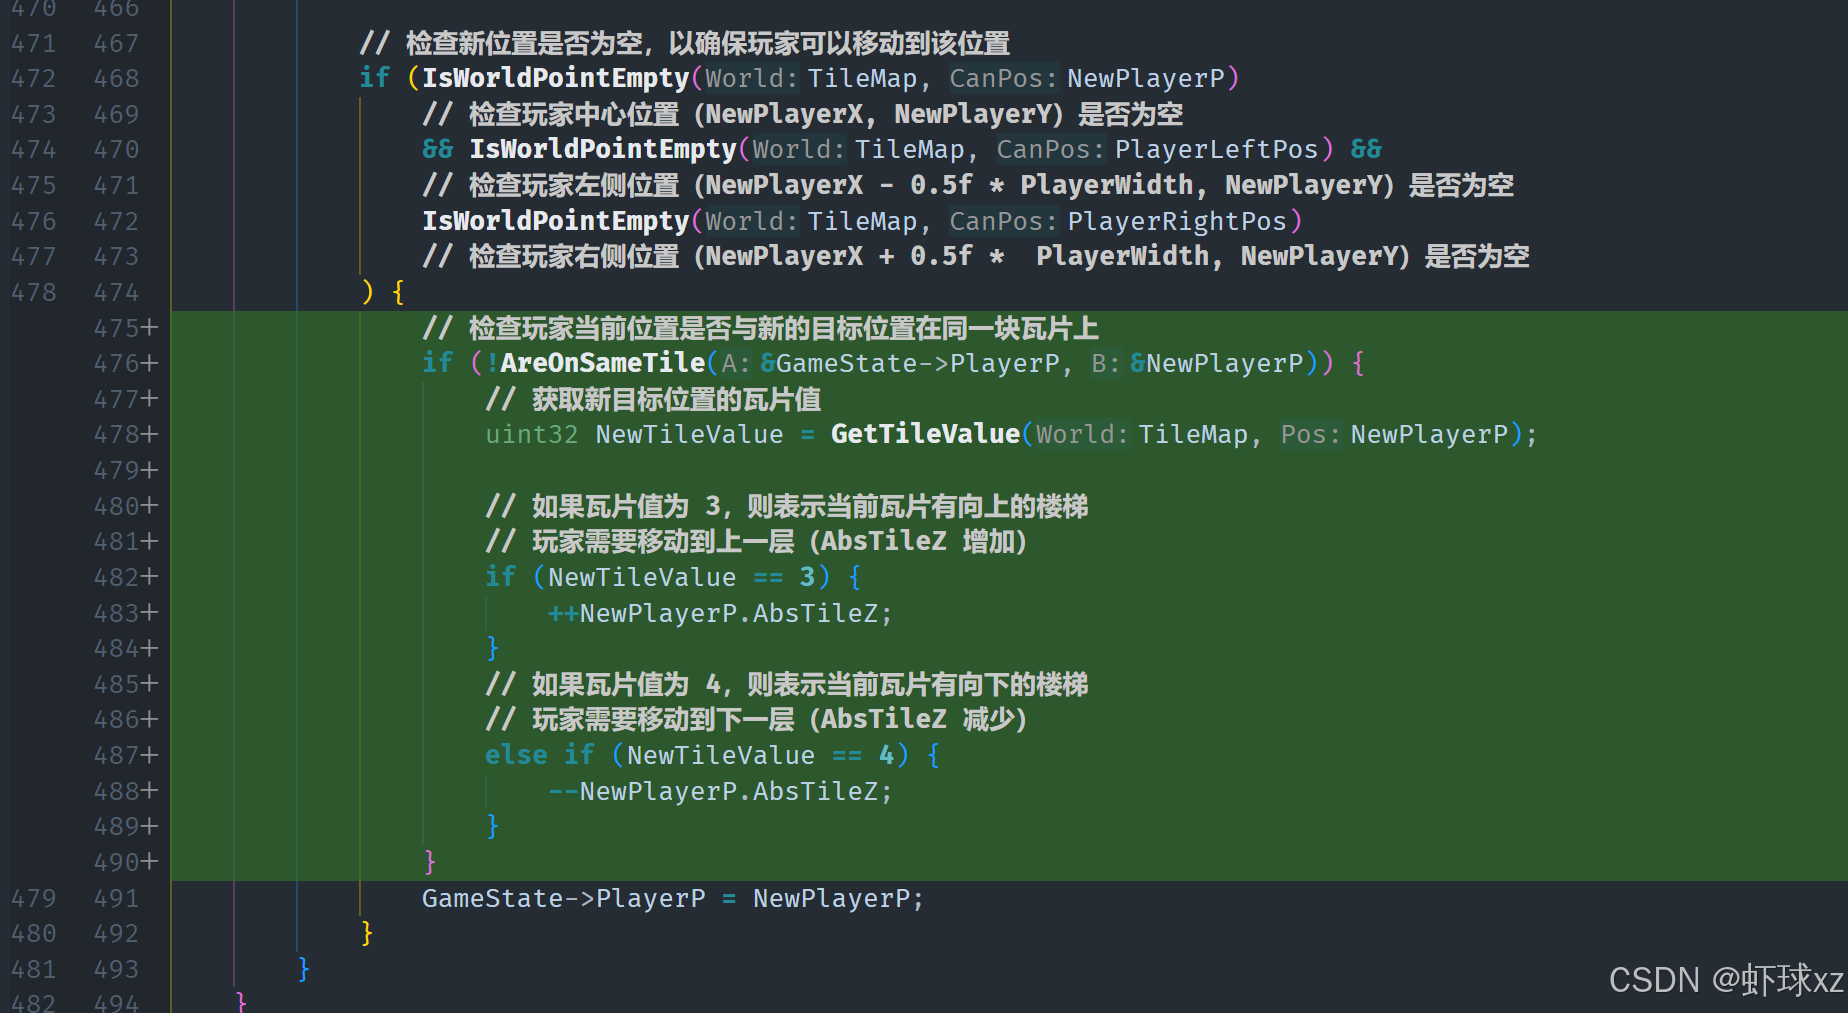Click the 'Pos:' inlay hint in GetTileValue call
The width and height of the screenshot is (1848, 1013).
point(1311,434)
